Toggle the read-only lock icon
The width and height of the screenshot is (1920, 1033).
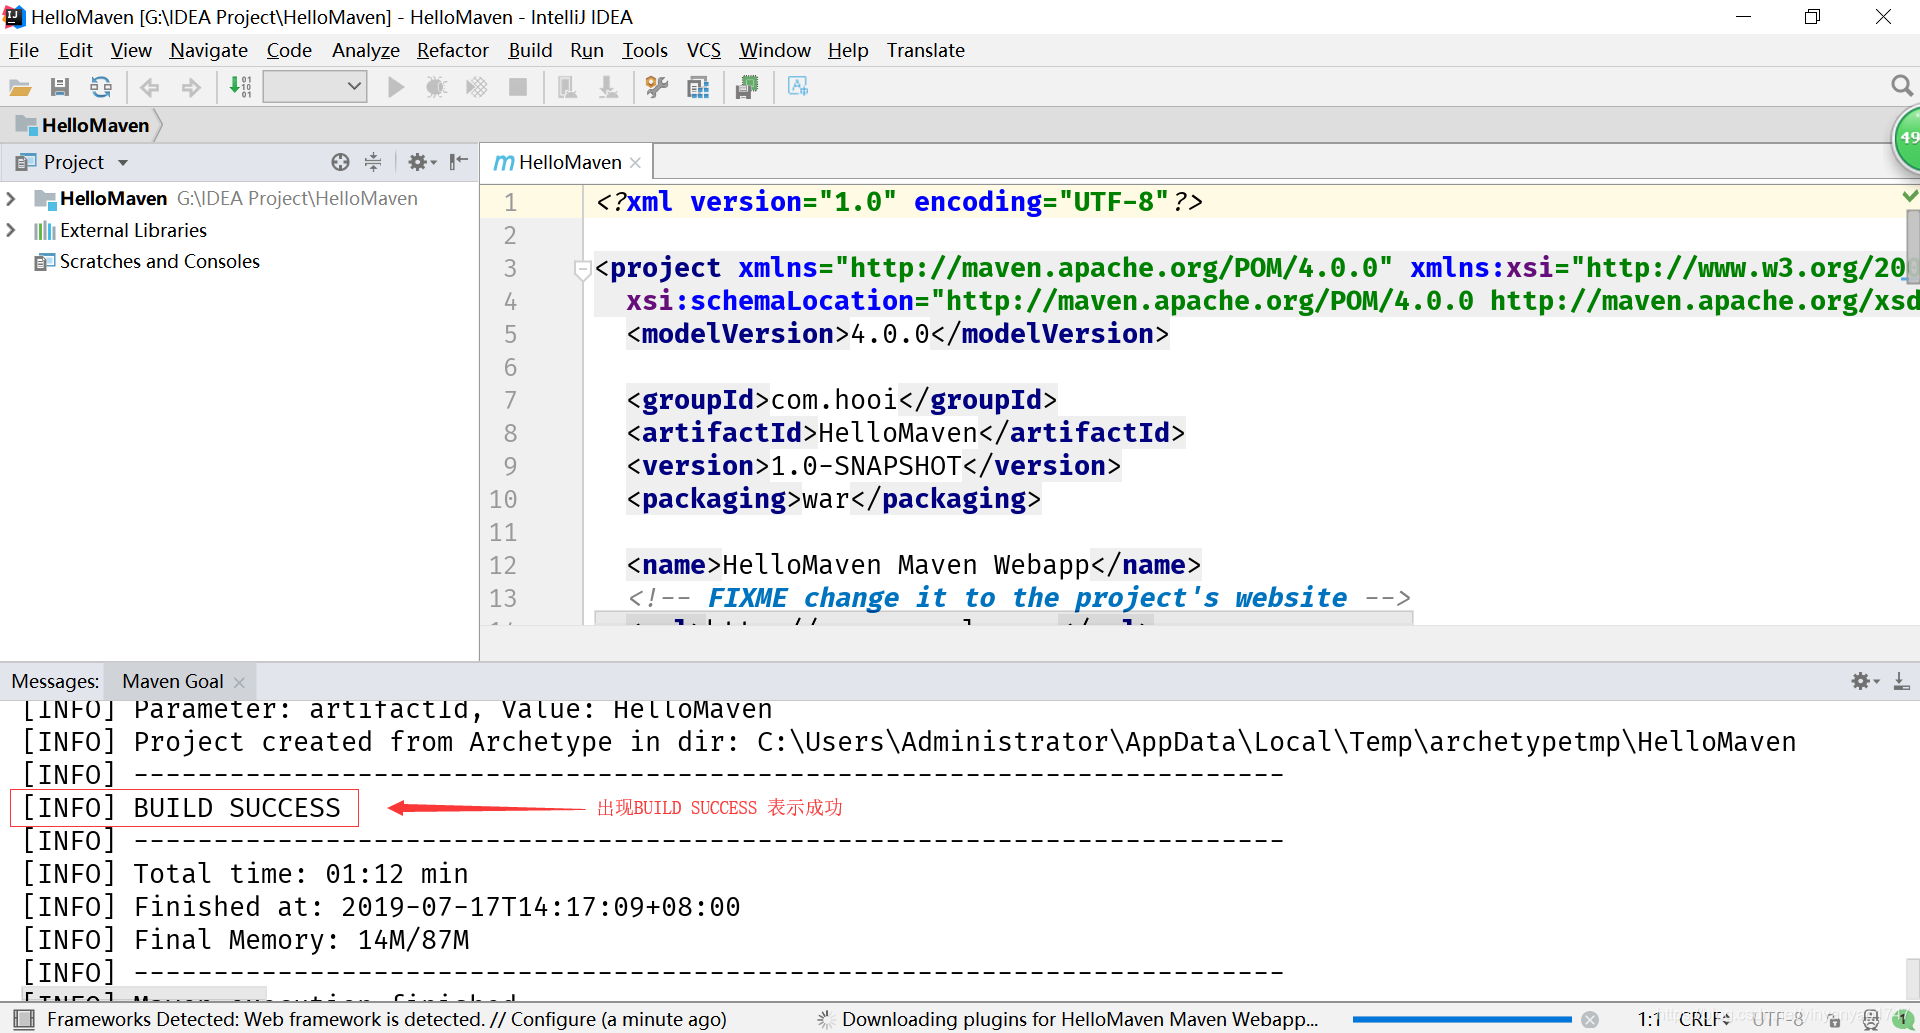pyautogui.click(x=1835, y=1021)
